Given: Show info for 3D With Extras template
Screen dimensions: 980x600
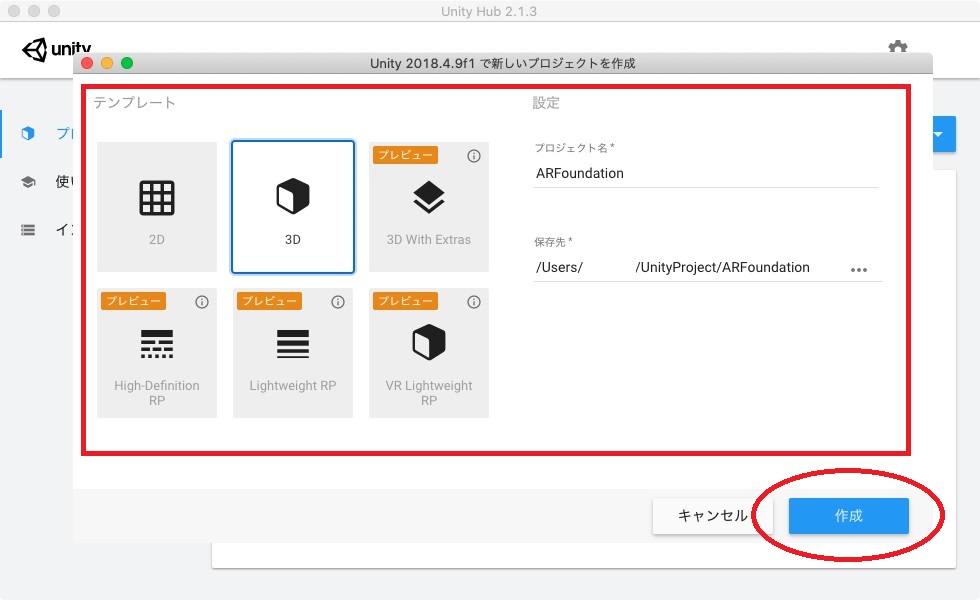Looking at the screenshot, I should tap(474, 156).
